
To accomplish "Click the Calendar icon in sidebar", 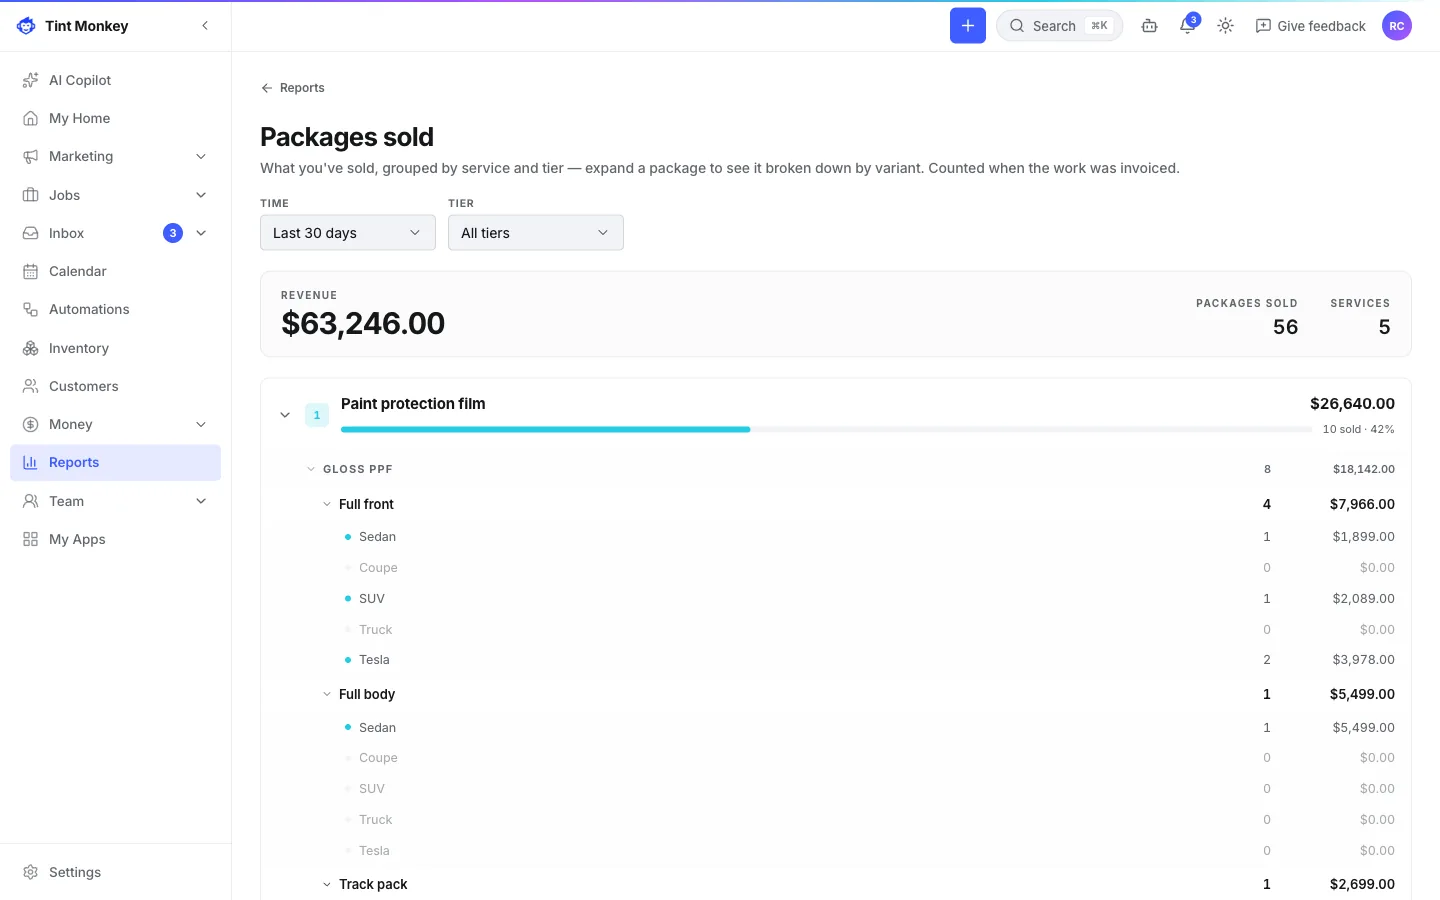I will point(31,271).
